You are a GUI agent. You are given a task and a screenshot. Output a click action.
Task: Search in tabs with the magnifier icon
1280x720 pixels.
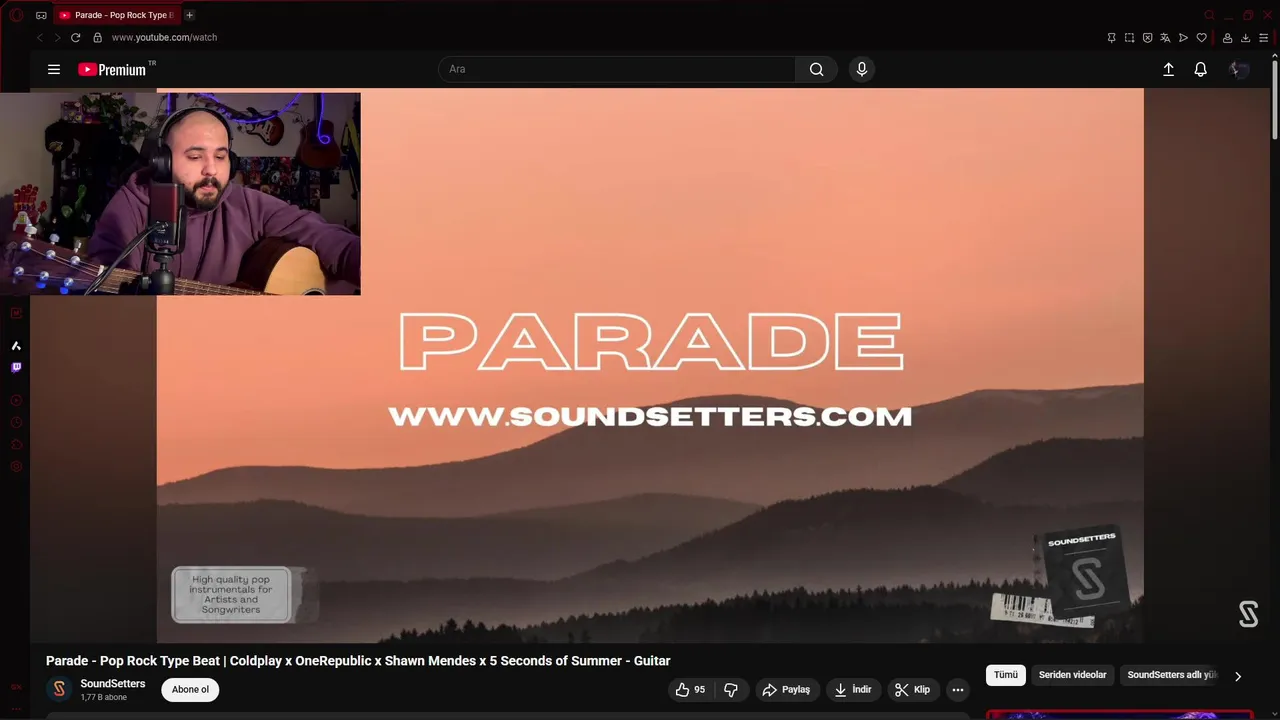pos(1209,15)
